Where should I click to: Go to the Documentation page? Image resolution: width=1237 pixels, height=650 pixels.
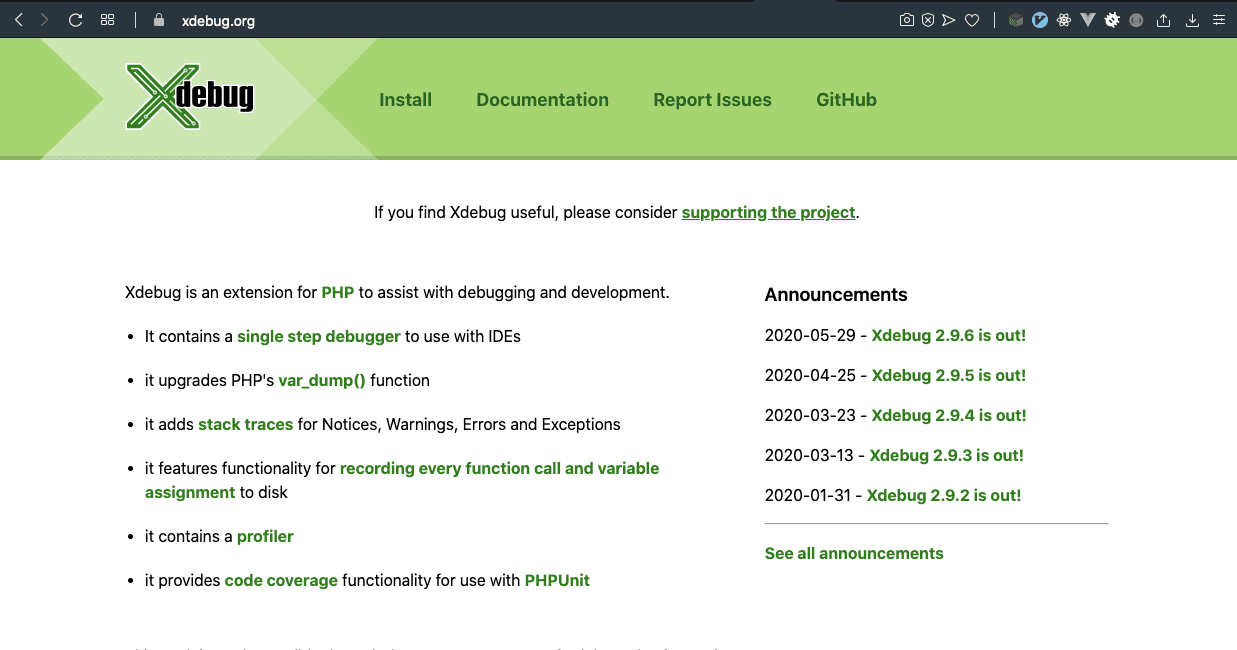542,100
